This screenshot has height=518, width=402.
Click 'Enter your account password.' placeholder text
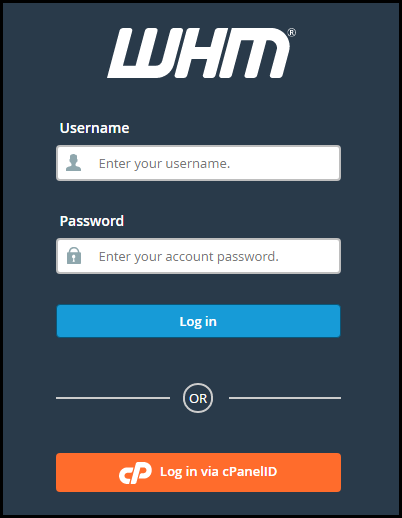(x=189, y=257)
